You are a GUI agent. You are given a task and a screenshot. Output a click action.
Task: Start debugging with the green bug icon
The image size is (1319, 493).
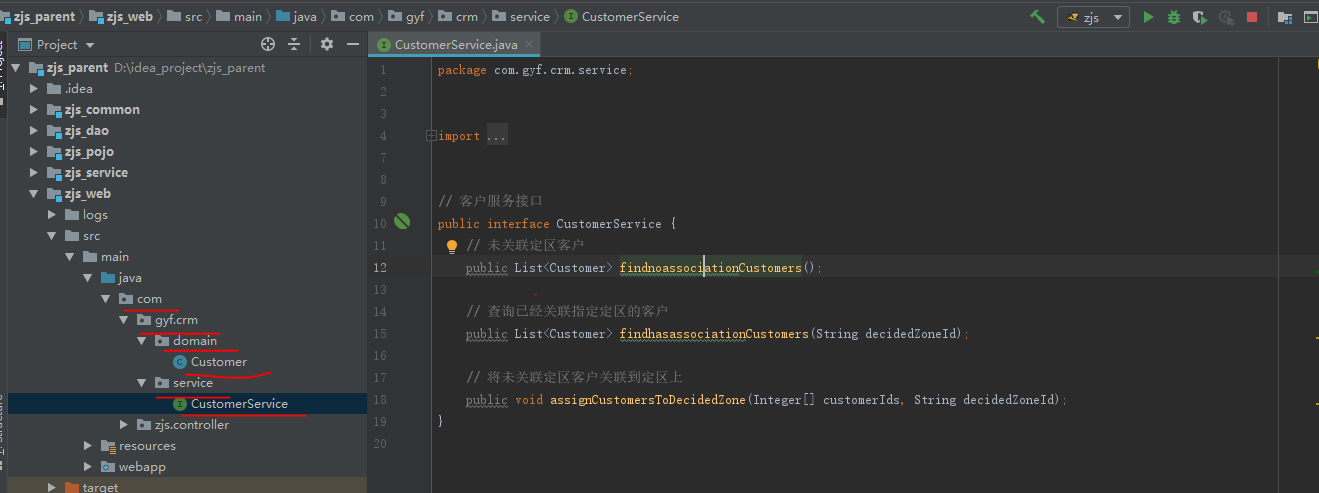(x=1174, y=17)
